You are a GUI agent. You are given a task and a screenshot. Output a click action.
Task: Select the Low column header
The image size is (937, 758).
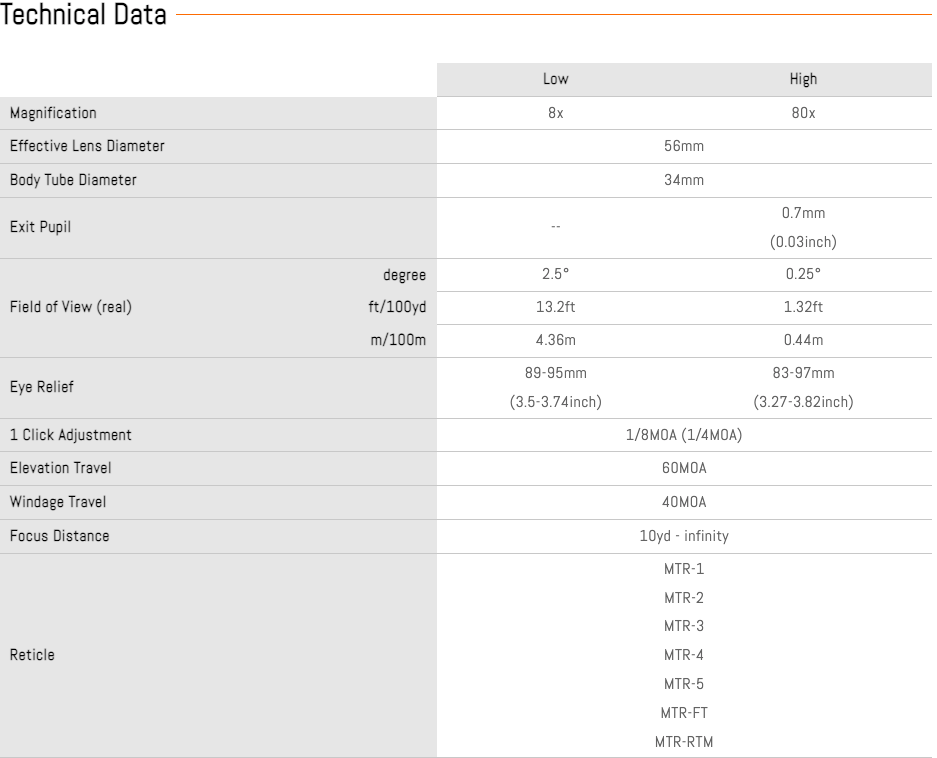tap(556, 80)
